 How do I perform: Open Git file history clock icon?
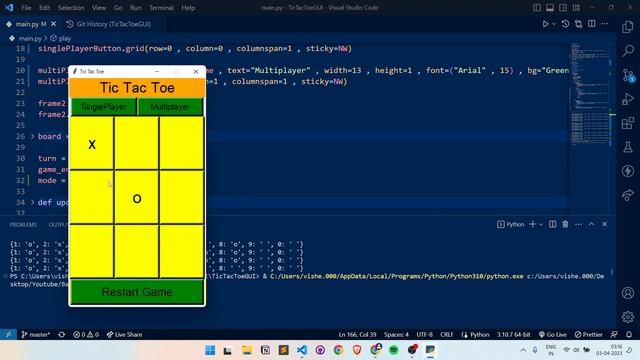click(565, 24)
